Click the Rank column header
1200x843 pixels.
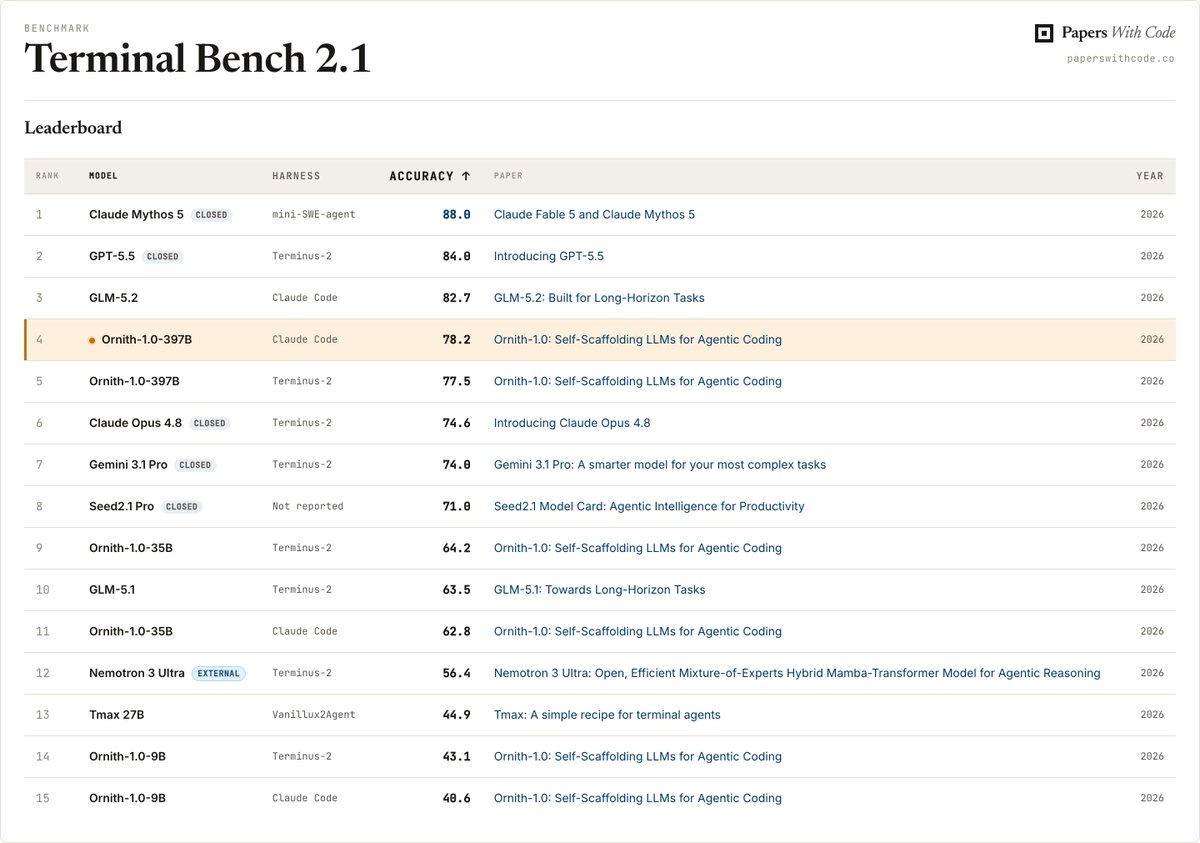[x=47, y=176]
